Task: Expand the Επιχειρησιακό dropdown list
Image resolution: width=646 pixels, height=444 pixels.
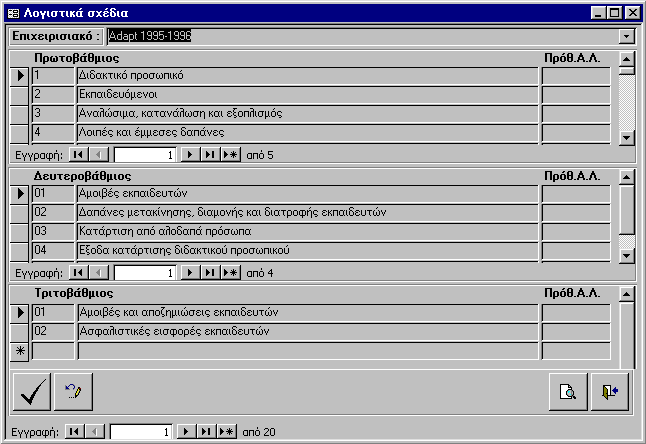Action: [x=626, y=36]
